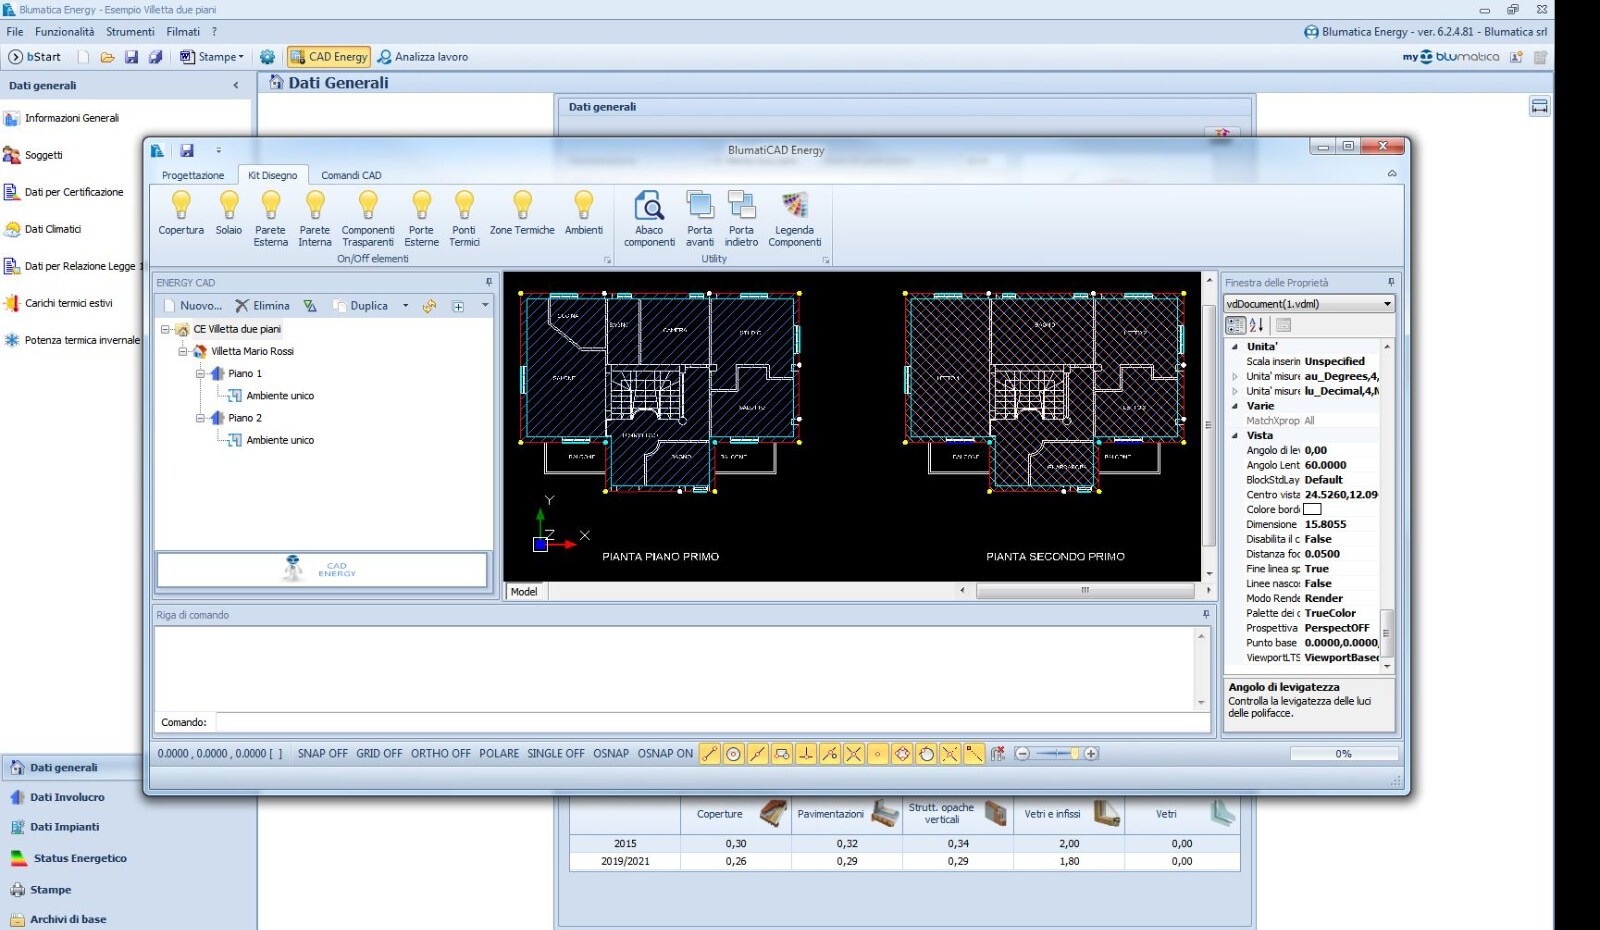Open the Filmati menu
The image size is (1600, 930).
point(183,32)
